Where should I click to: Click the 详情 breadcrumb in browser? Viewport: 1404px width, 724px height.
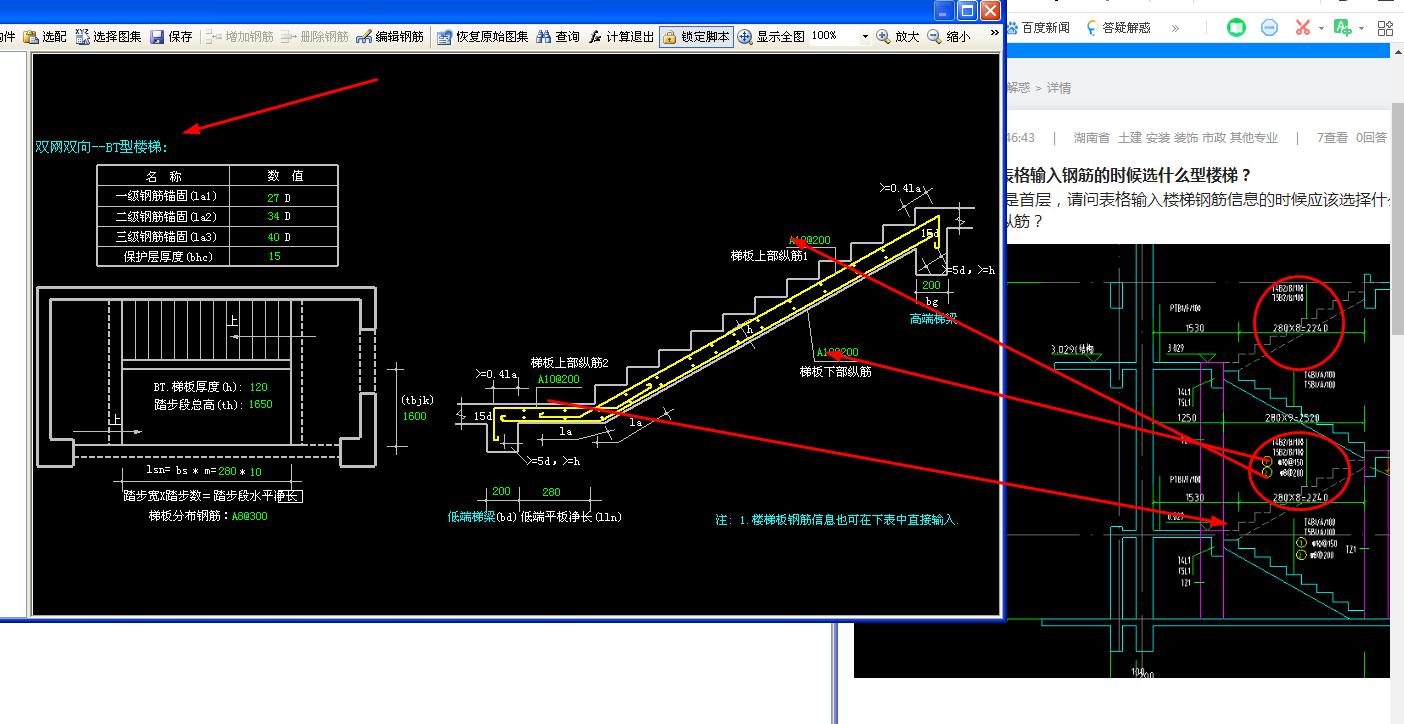click(1058, 88)
